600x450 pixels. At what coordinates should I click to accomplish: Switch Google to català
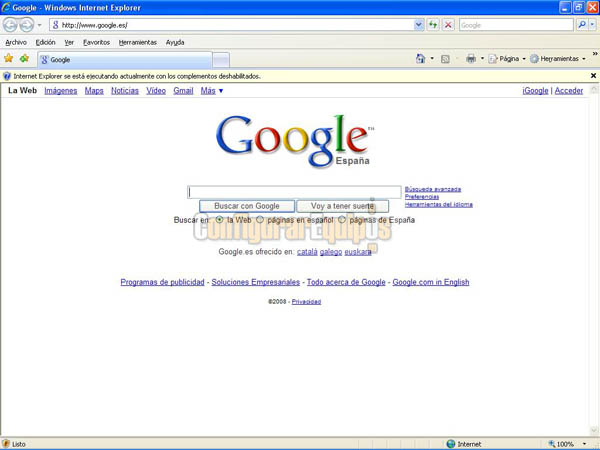click(307, 252)
